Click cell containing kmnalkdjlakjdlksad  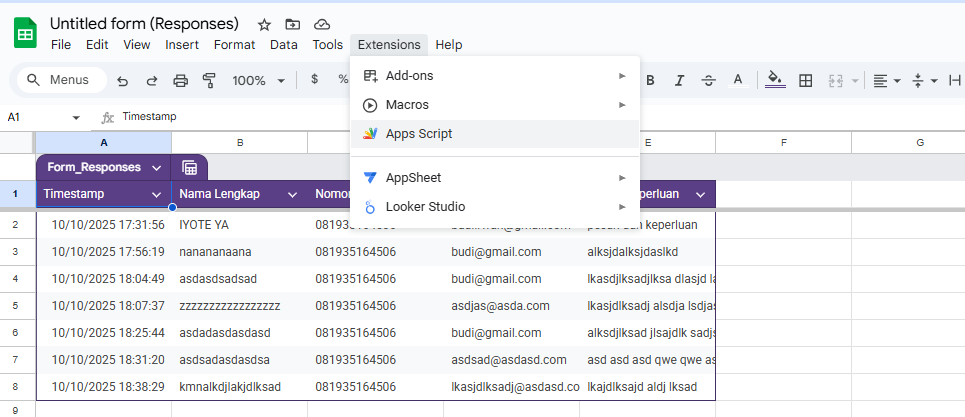[240, 387]
